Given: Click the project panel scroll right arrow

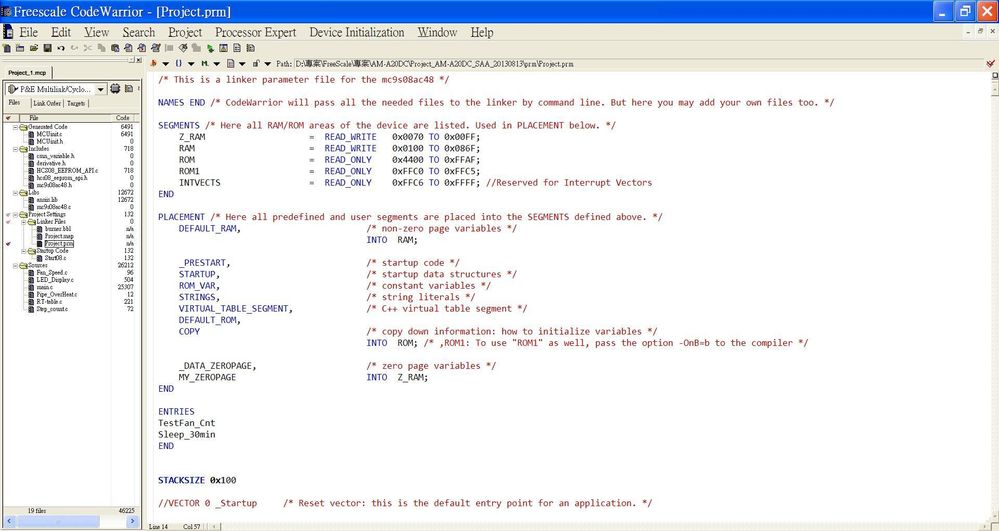Looking at the screenshot, I should tap(133, 521).
